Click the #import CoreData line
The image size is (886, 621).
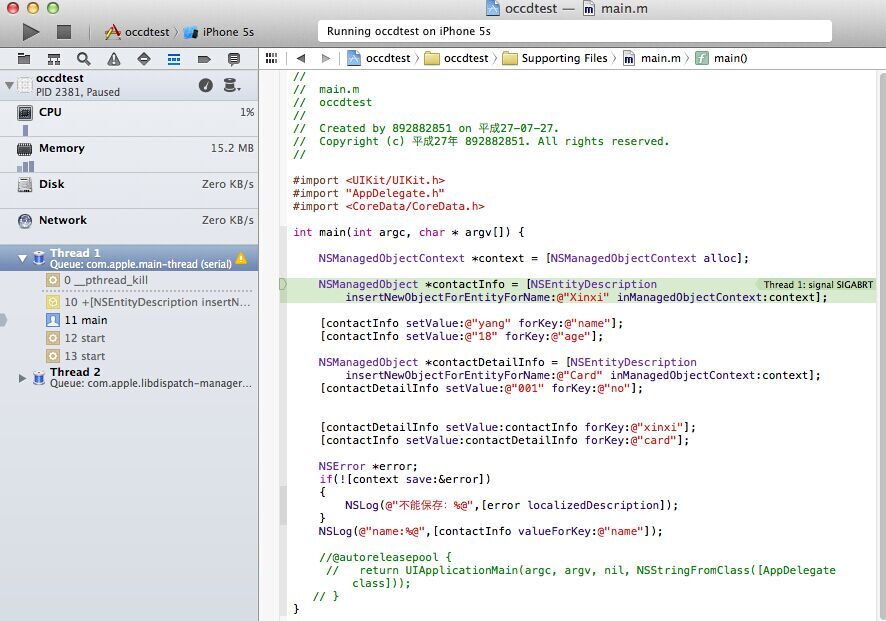[389, 206]
